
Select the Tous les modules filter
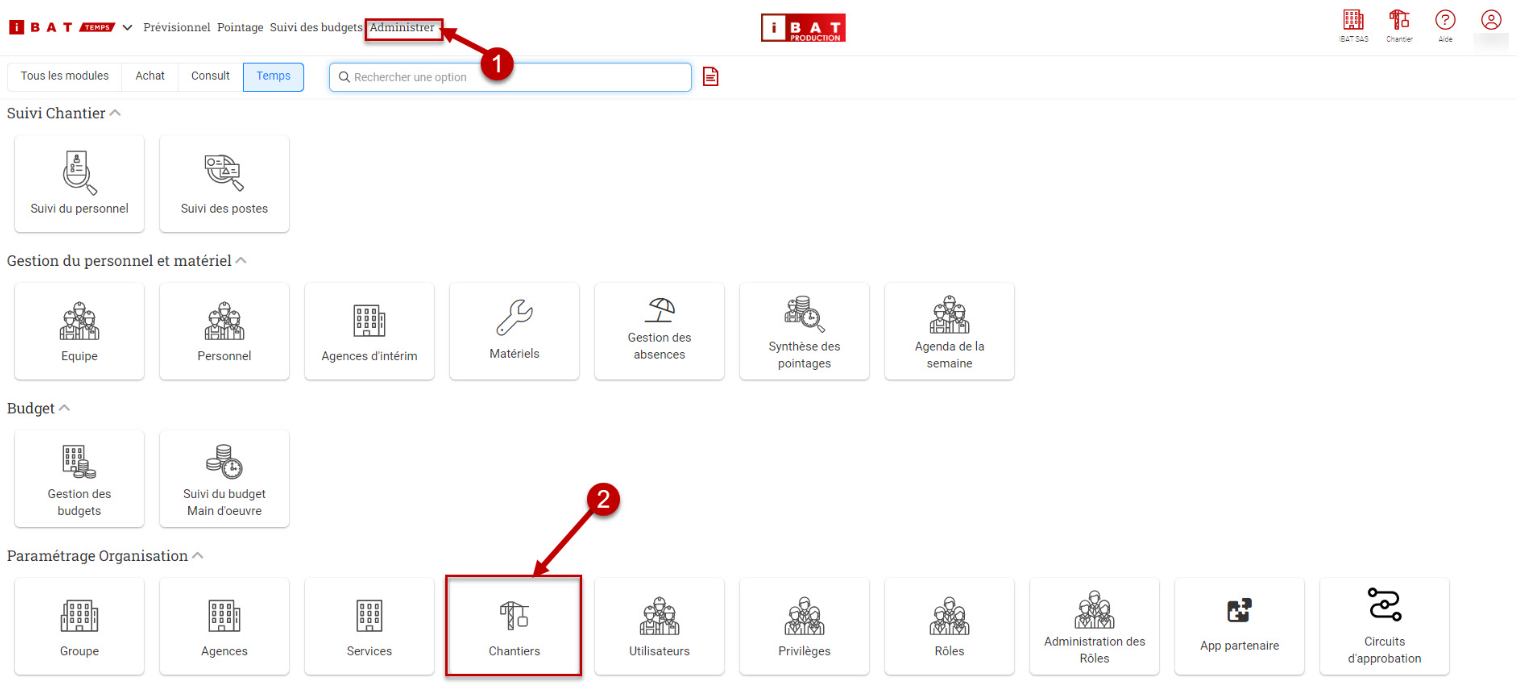click(65, 77)
